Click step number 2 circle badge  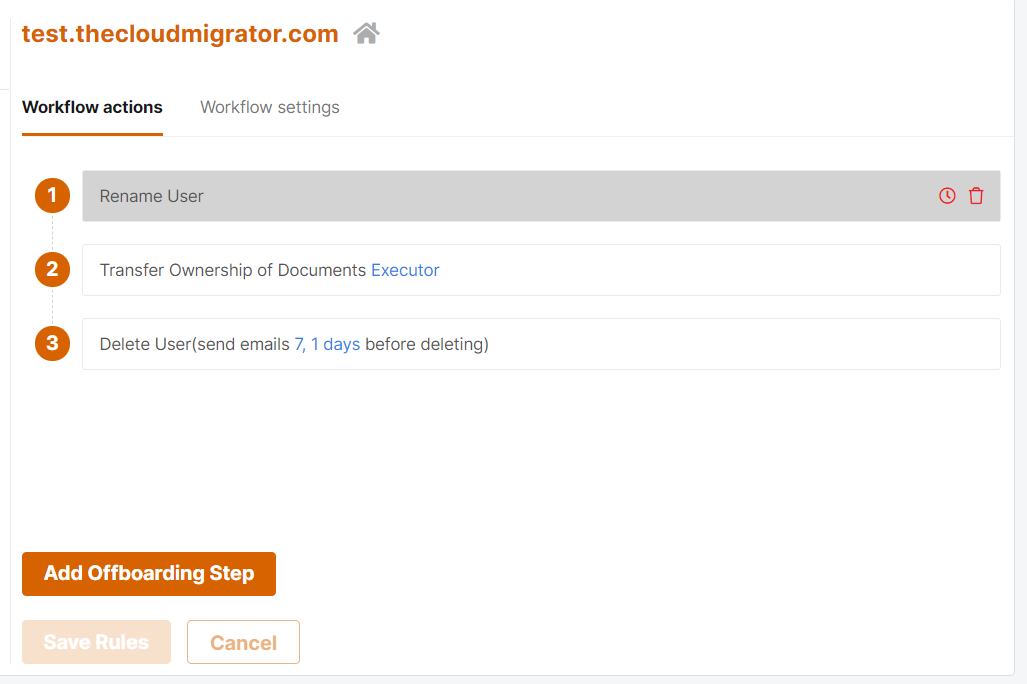tap(52, 269)
